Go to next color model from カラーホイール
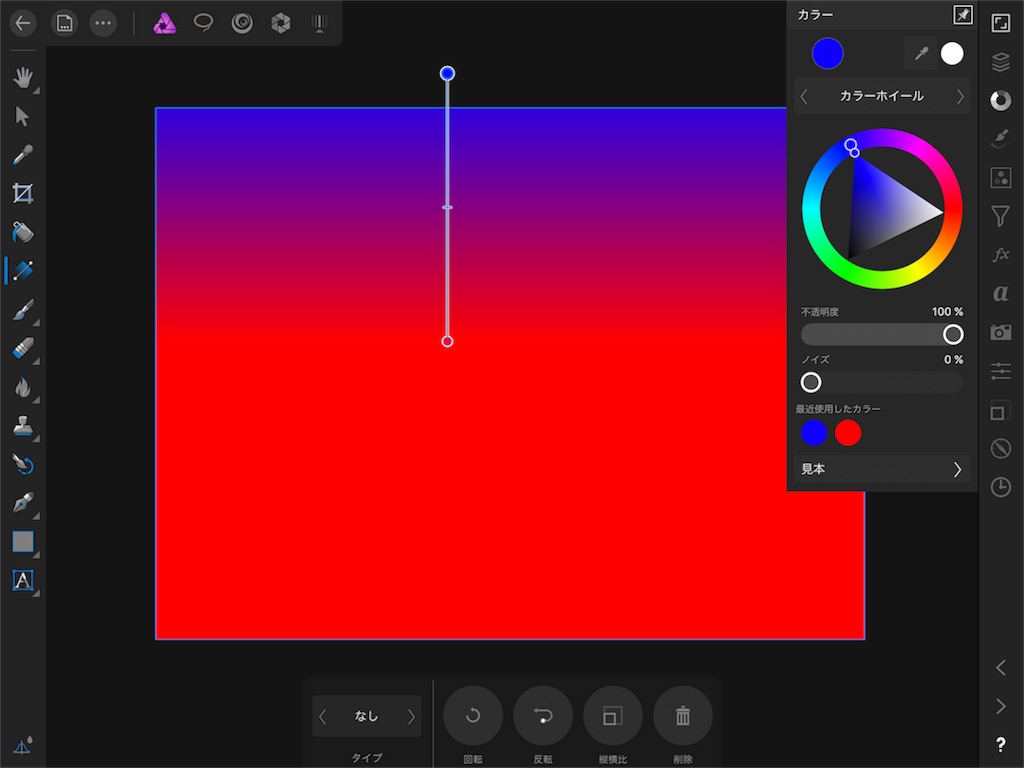Screen dimensions: 1024x768 point(960,97)
